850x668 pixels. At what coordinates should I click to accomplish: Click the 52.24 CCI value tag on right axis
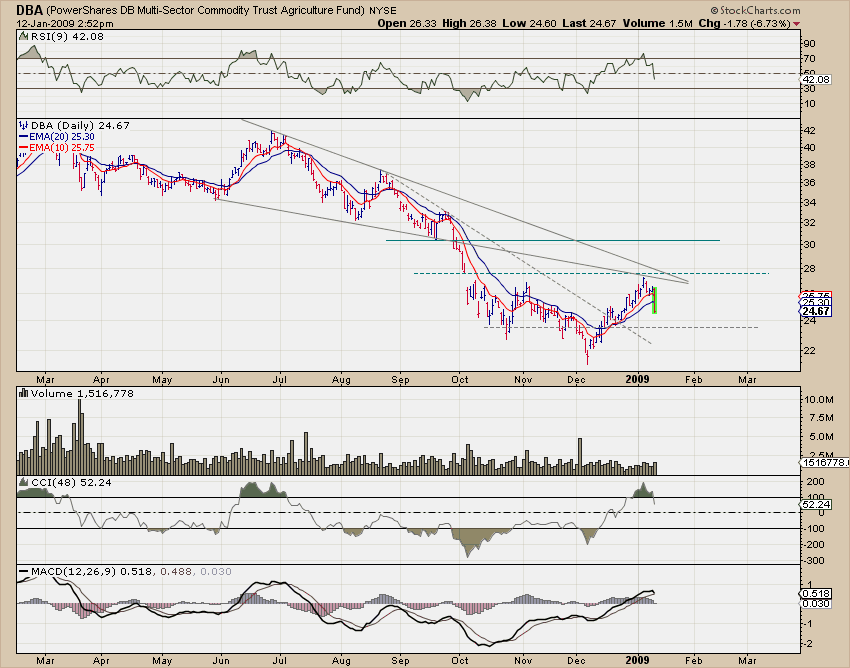coord(815,504)
